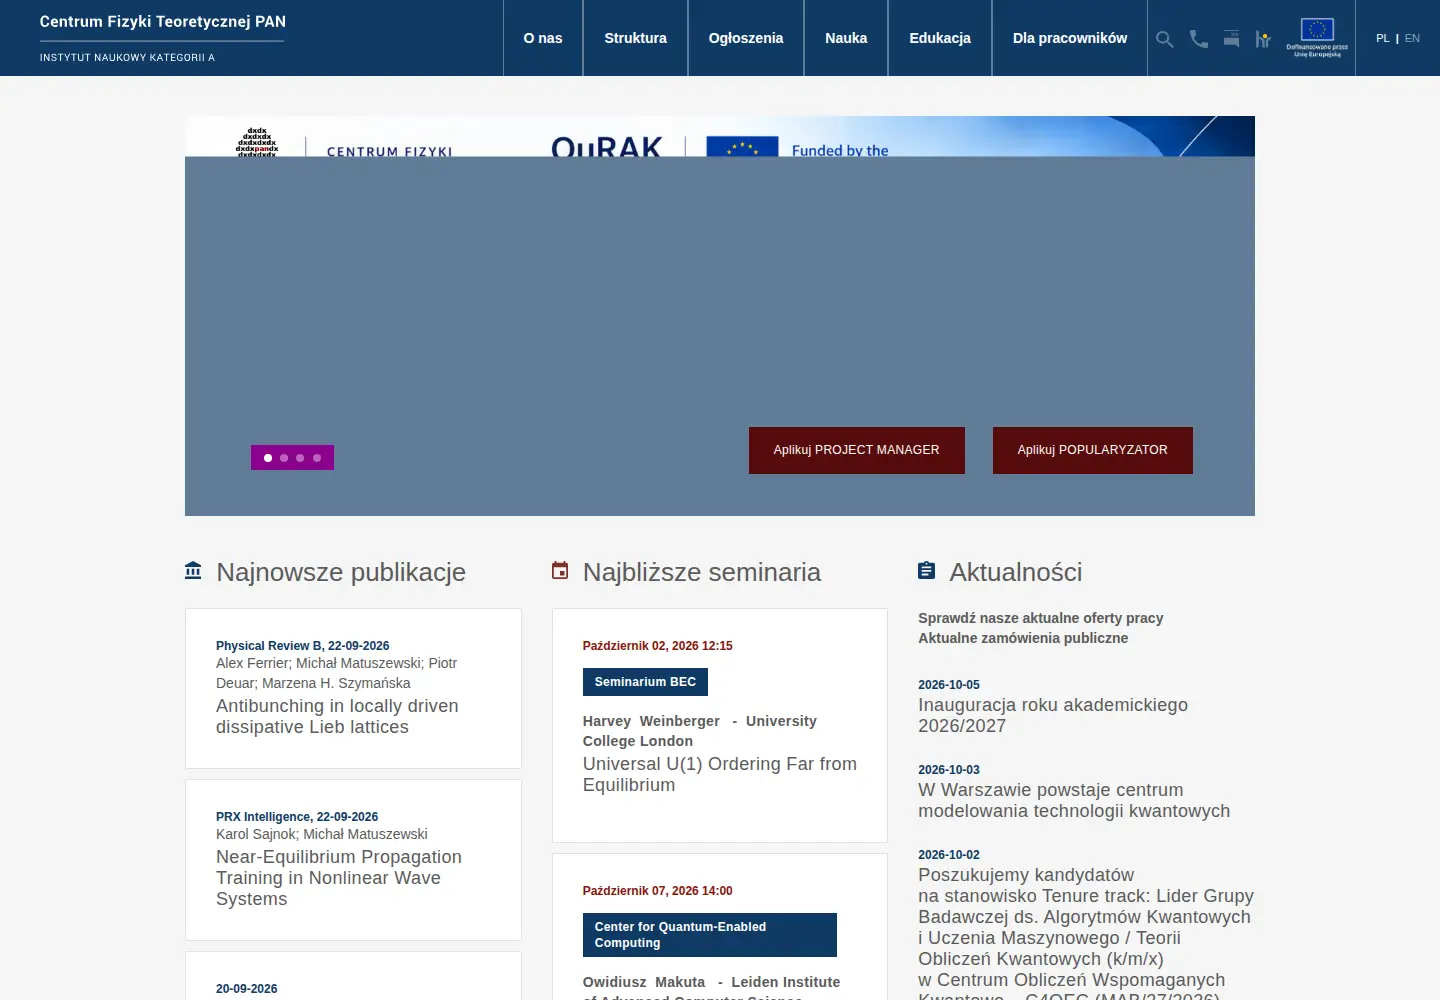Image resolution: width=1440 pixels, height=1000 pixels.
Task: Click the 2026-10-03 news date
Action: [x=949, y=770]
